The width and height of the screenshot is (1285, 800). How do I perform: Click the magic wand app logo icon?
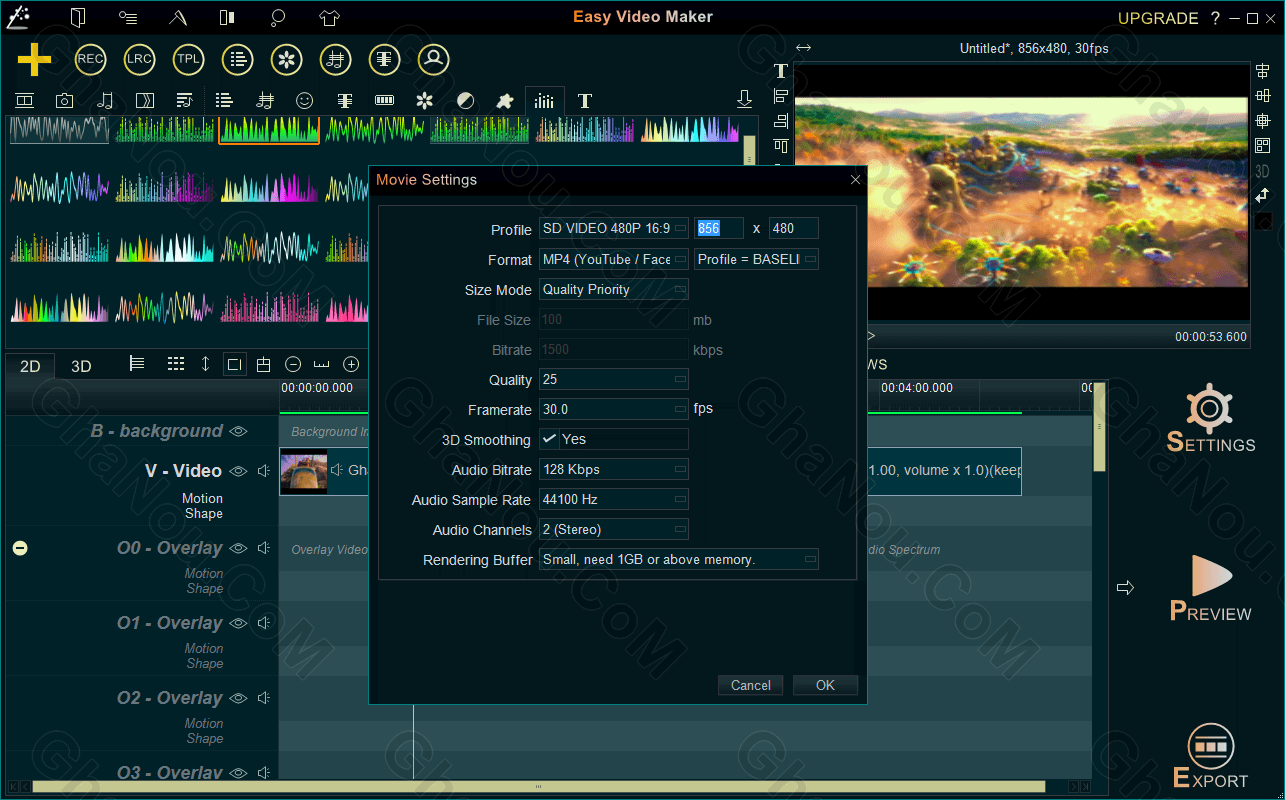pyautogui.click(x=17, y=17)
